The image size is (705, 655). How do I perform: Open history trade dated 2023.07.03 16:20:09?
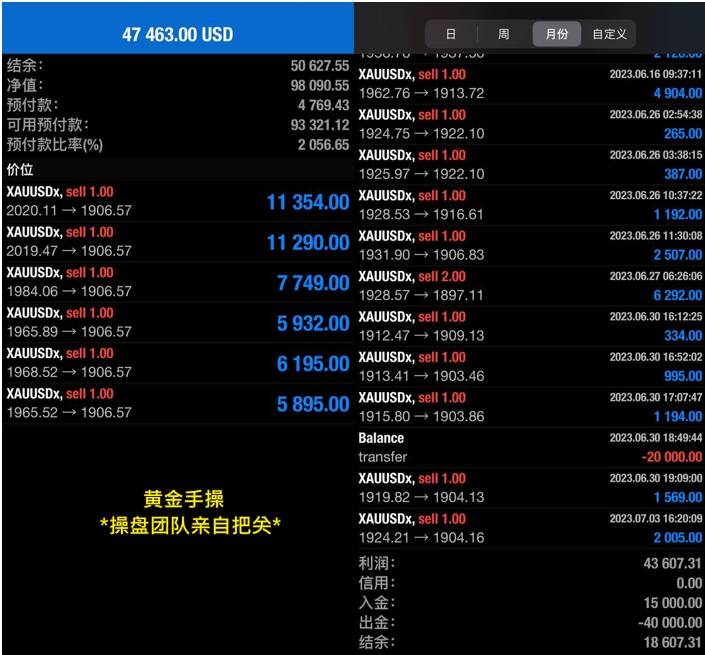(x=530, y=529)
